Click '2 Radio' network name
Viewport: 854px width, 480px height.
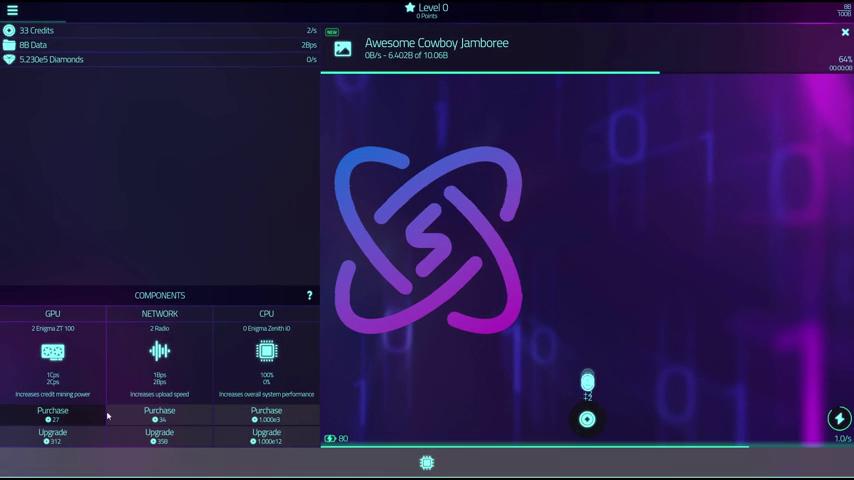[x=160, y=329]
